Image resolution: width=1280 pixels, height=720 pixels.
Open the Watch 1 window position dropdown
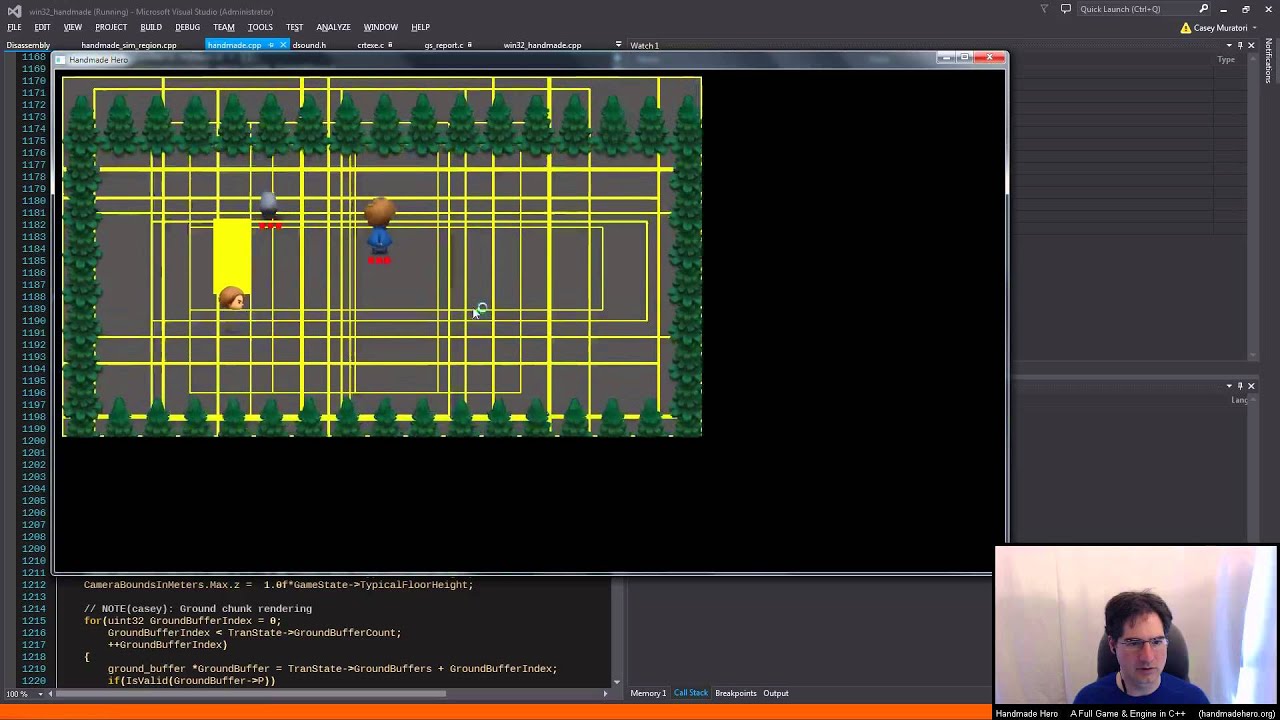click(1229, 45)
